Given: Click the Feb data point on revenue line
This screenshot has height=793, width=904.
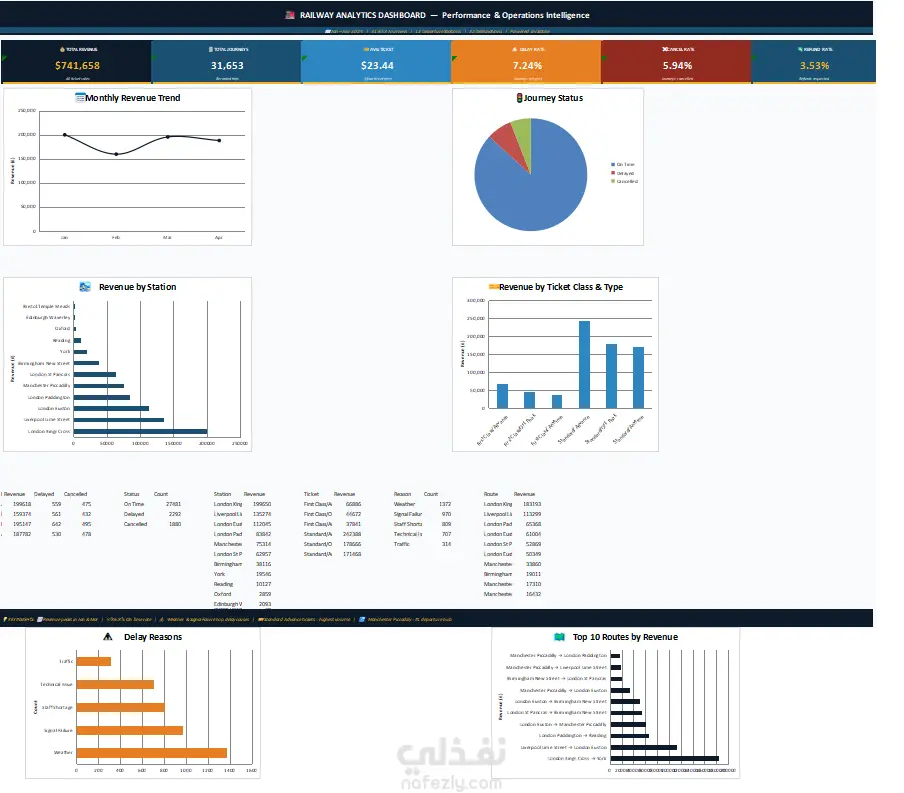Looking at the screenshot, I should (x=116, y=154).
